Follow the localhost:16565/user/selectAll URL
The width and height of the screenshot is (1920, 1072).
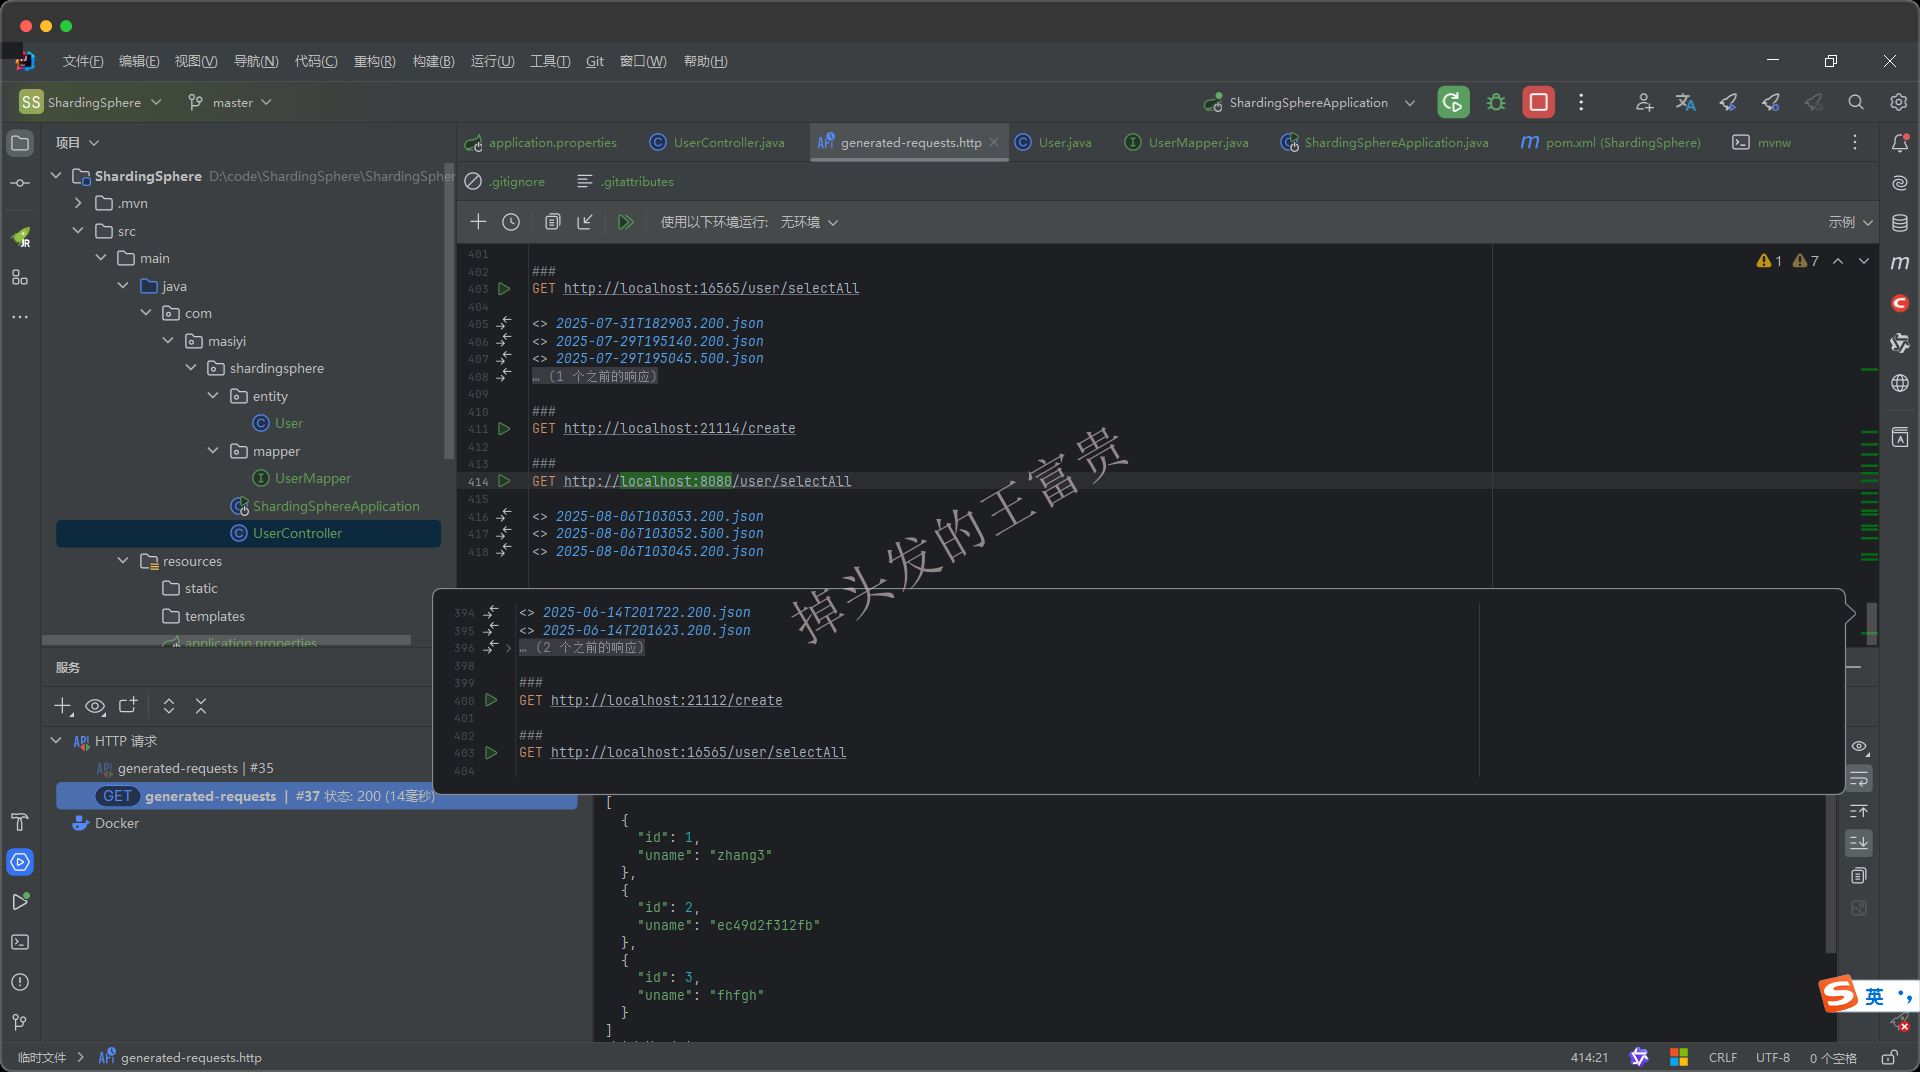(x=711, y=288)
